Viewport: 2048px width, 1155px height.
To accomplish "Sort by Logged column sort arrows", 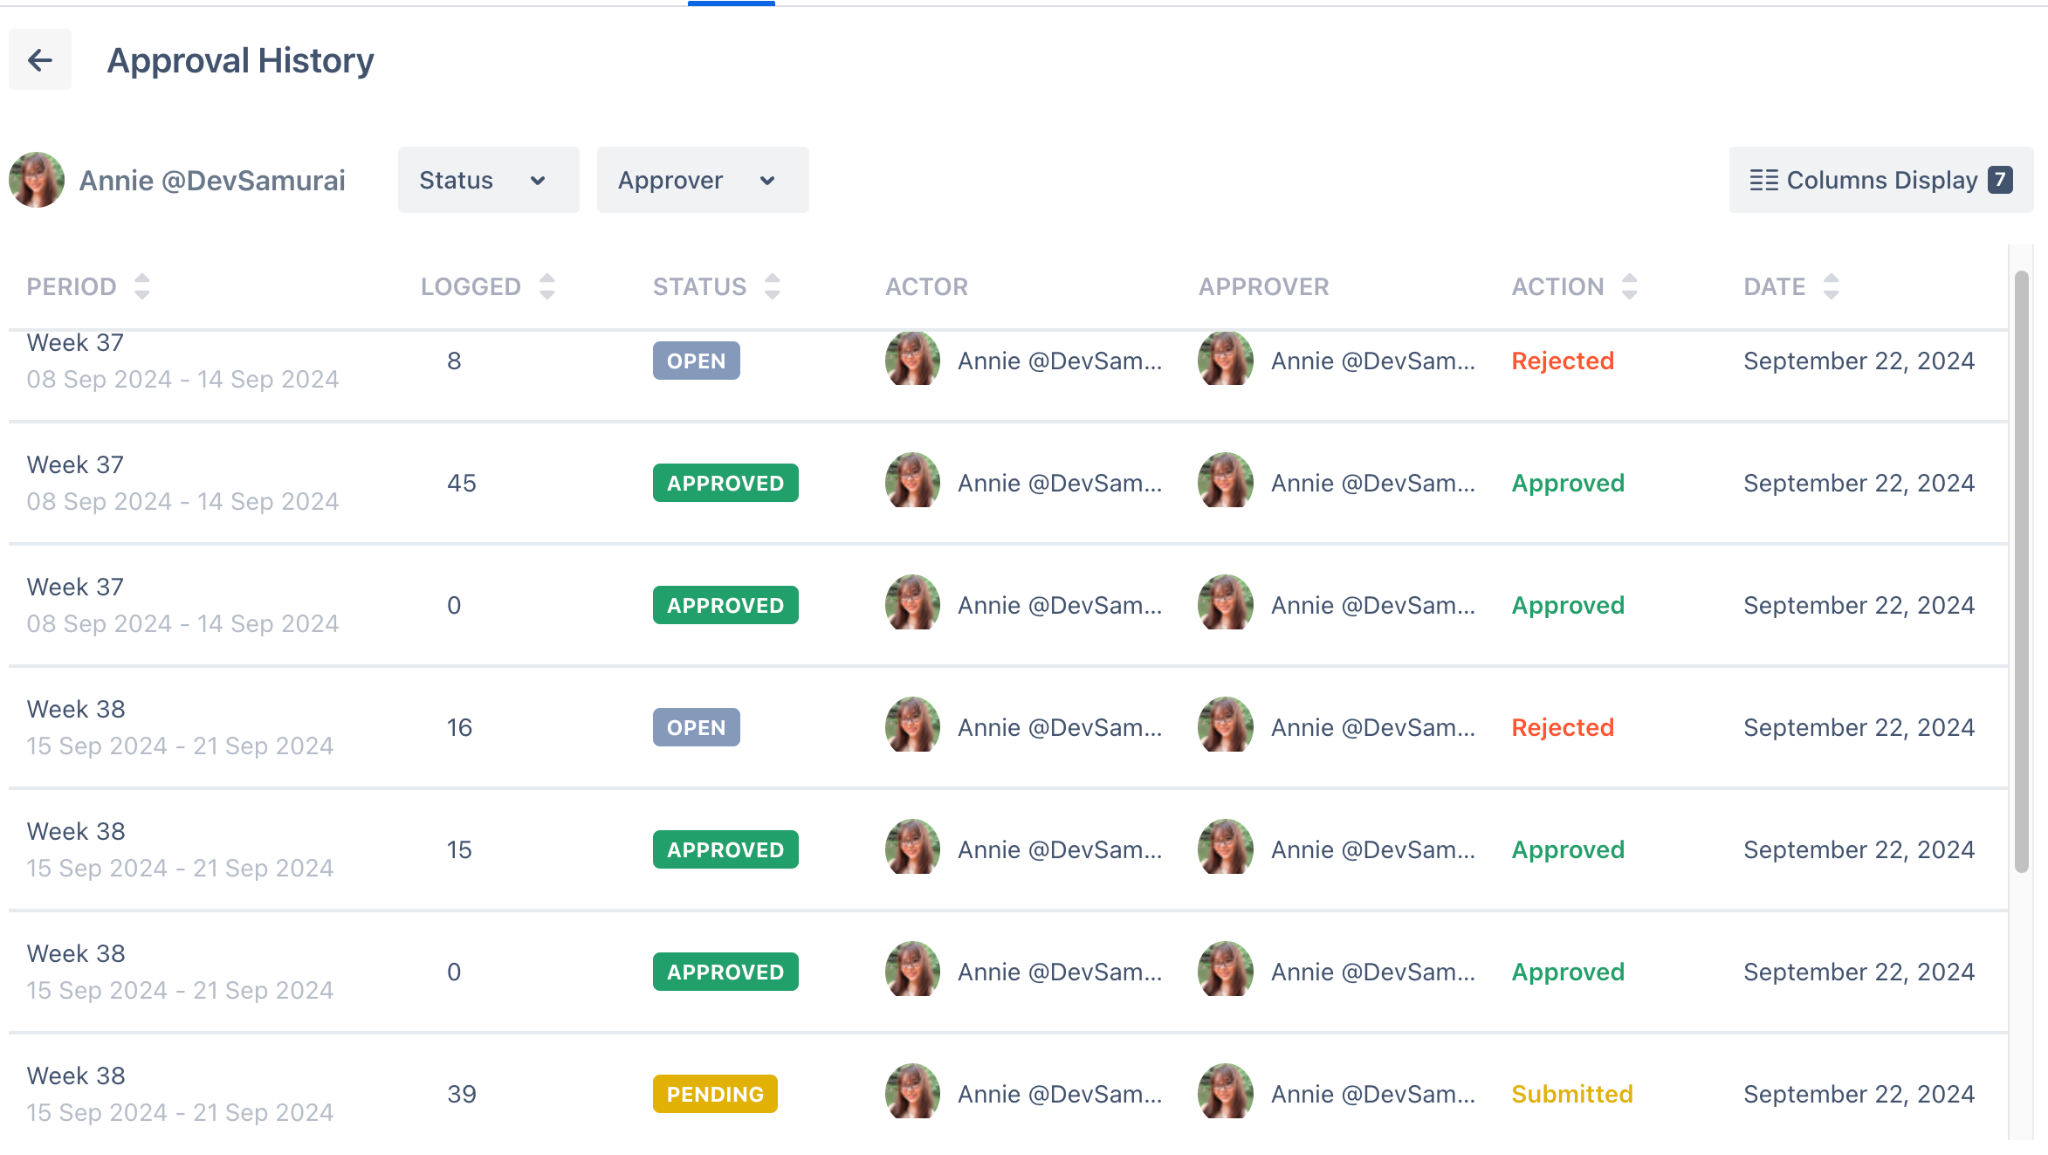I will coord(546,287).
